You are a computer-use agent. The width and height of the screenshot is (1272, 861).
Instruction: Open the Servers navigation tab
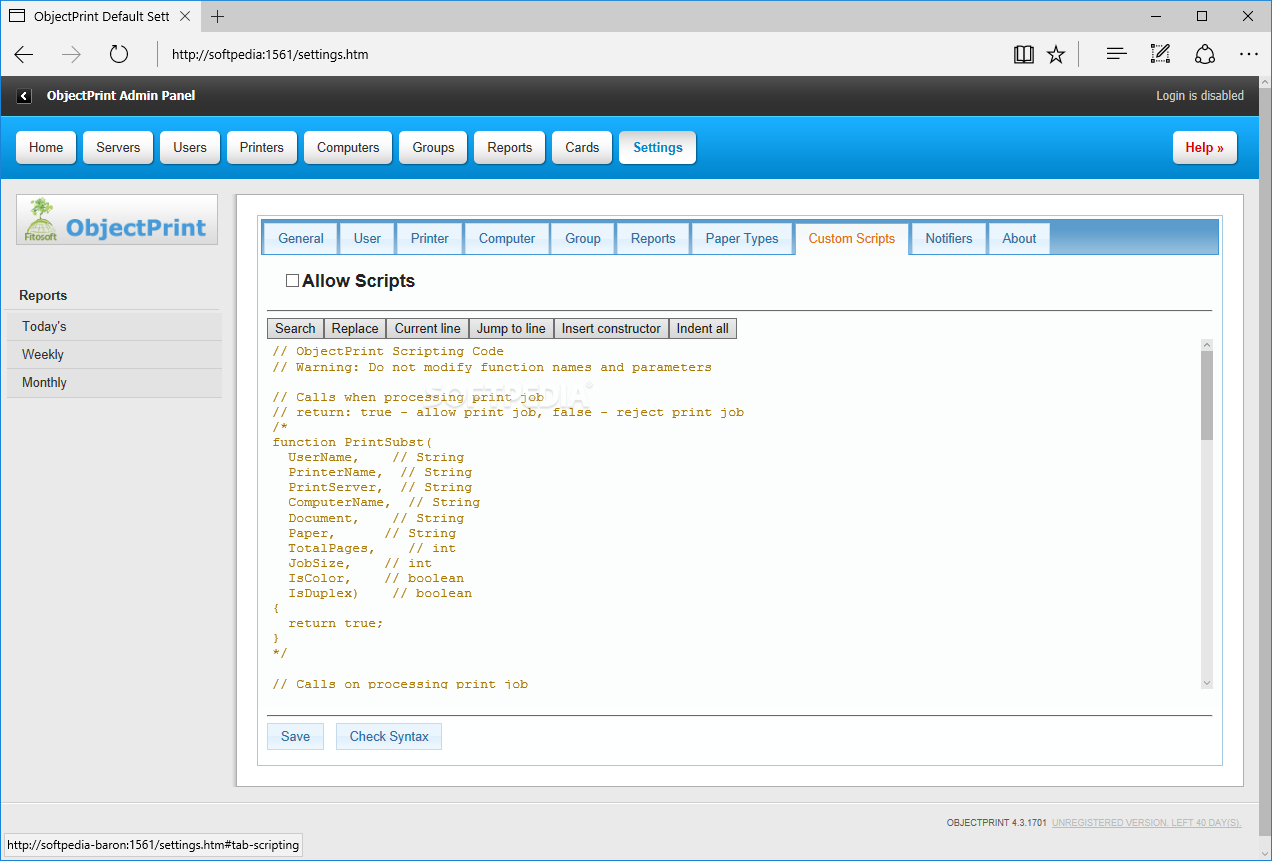[118, 147]
